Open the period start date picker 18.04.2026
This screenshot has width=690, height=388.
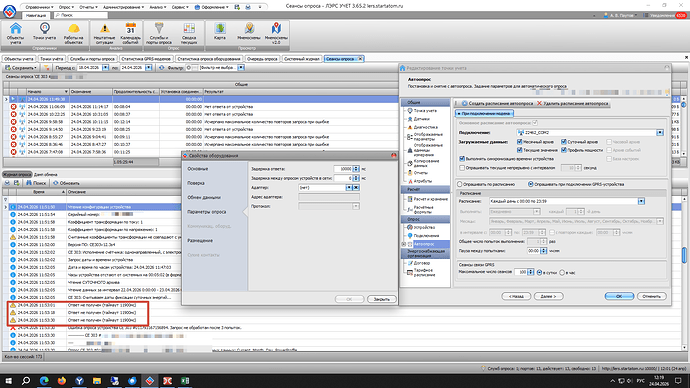(x=105, y=68)
